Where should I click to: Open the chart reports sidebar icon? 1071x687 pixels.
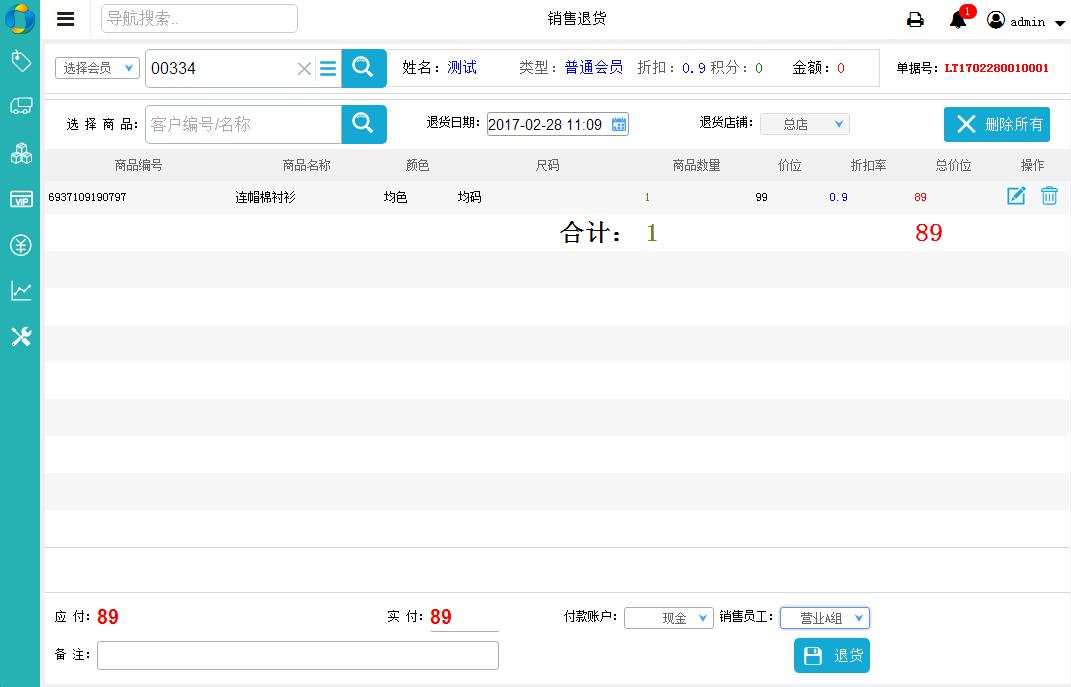point(21,291)
